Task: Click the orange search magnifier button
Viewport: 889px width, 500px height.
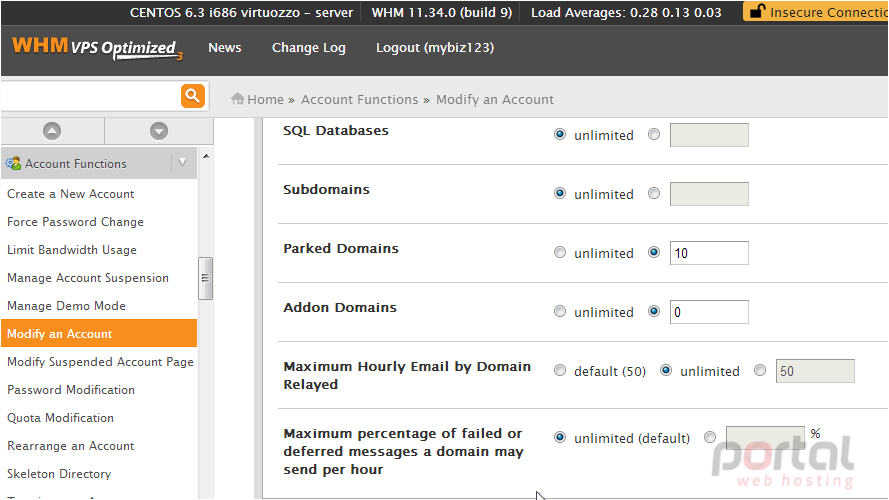Action: [x=193, y=95]
